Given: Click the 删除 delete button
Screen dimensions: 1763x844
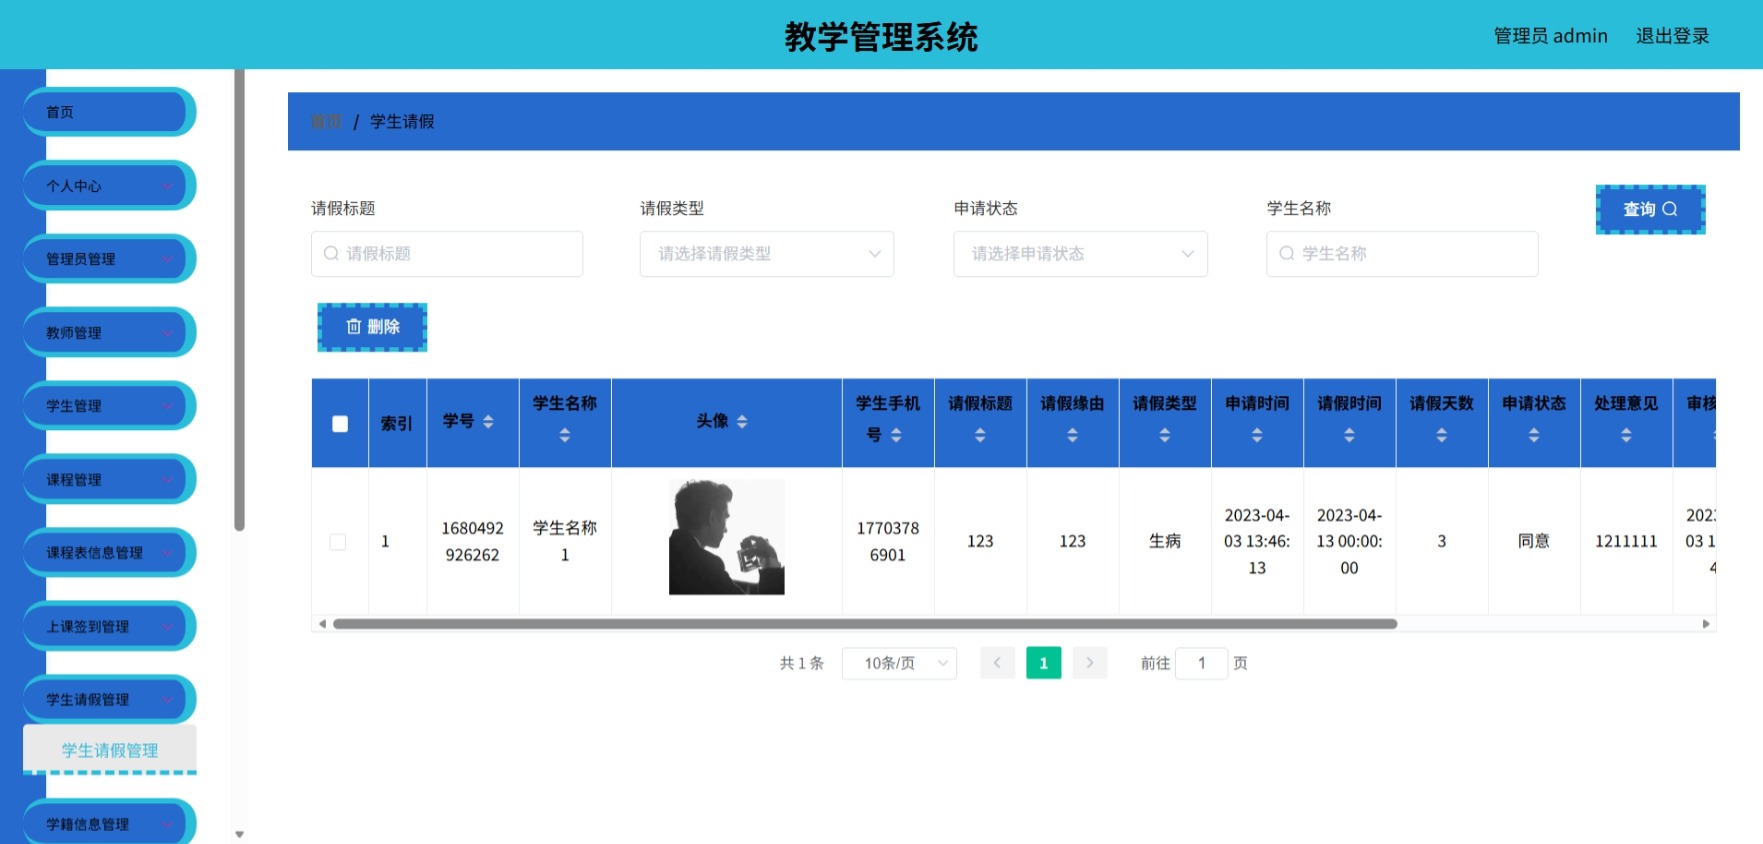Looking at the screenshot, I should [x=372, y=327].
